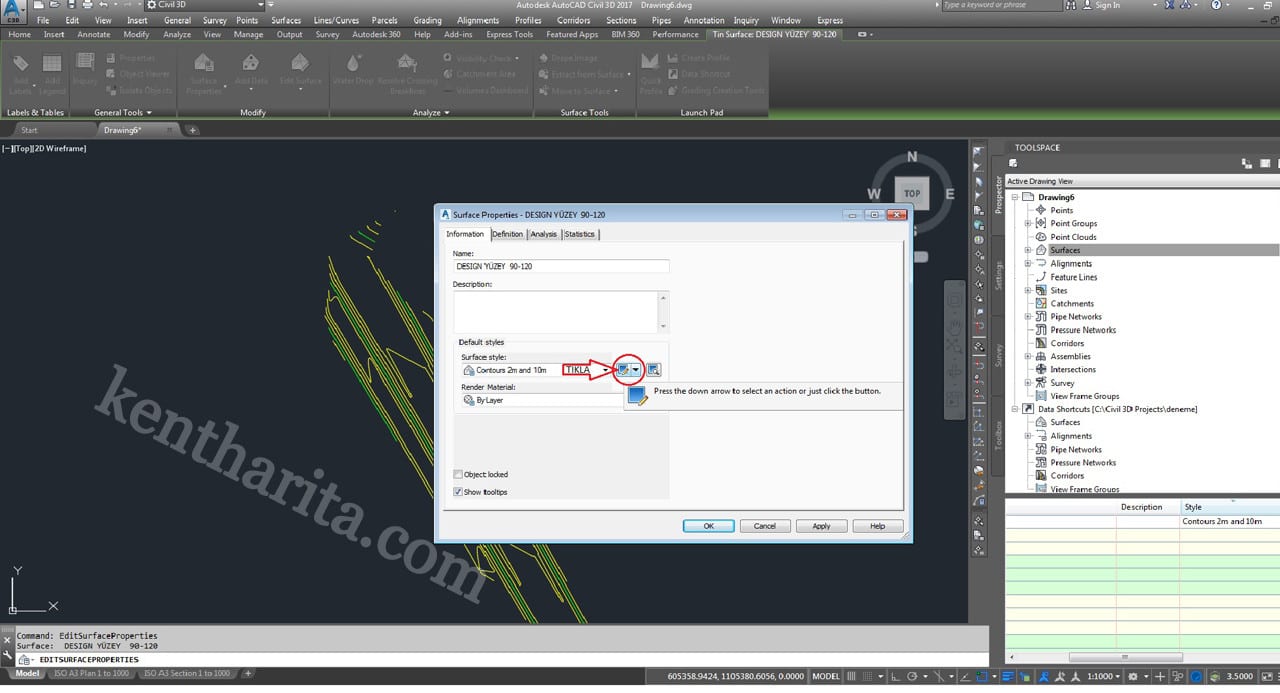Expand the Point Groups tree node
1280x693 pixels.
click(x=1027, y=224)
